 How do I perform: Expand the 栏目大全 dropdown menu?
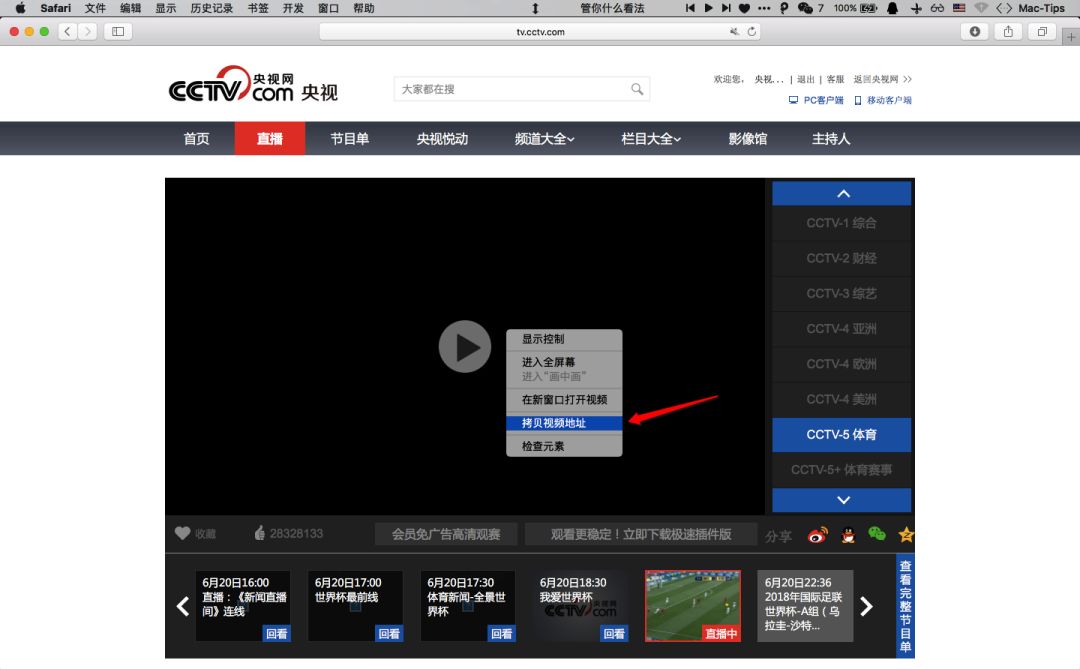click(651, 139)
